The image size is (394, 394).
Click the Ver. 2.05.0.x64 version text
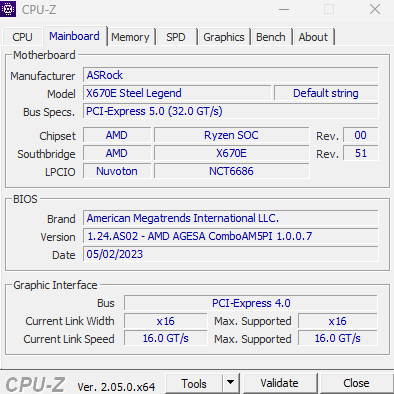click(x=116, y=387)
